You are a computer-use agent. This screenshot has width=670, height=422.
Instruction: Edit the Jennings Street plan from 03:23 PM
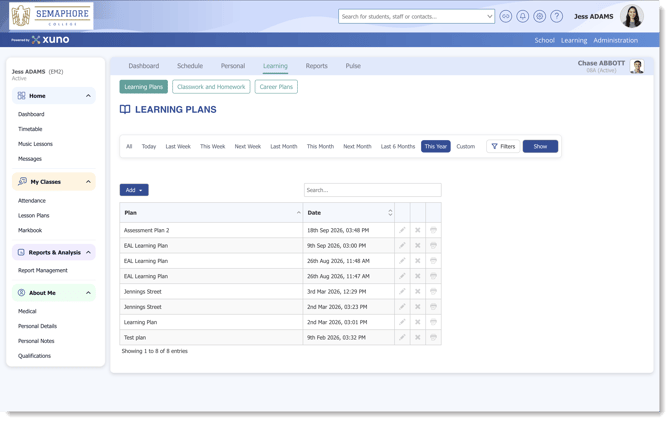coord(402,307)
